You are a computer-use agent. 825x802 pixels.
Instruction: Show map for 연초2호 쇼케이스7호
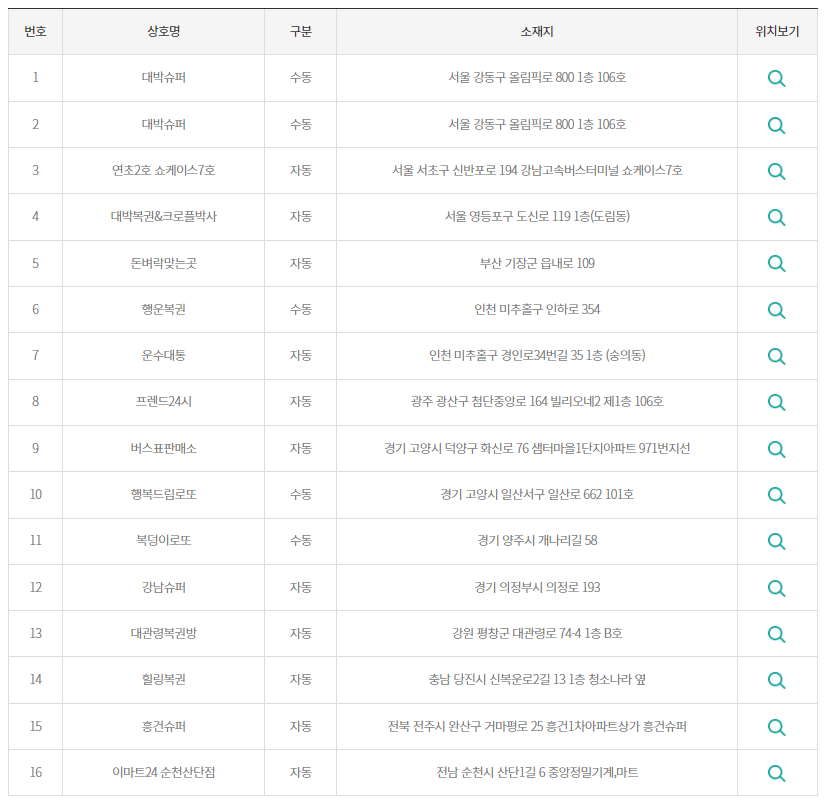pos(776,171)
